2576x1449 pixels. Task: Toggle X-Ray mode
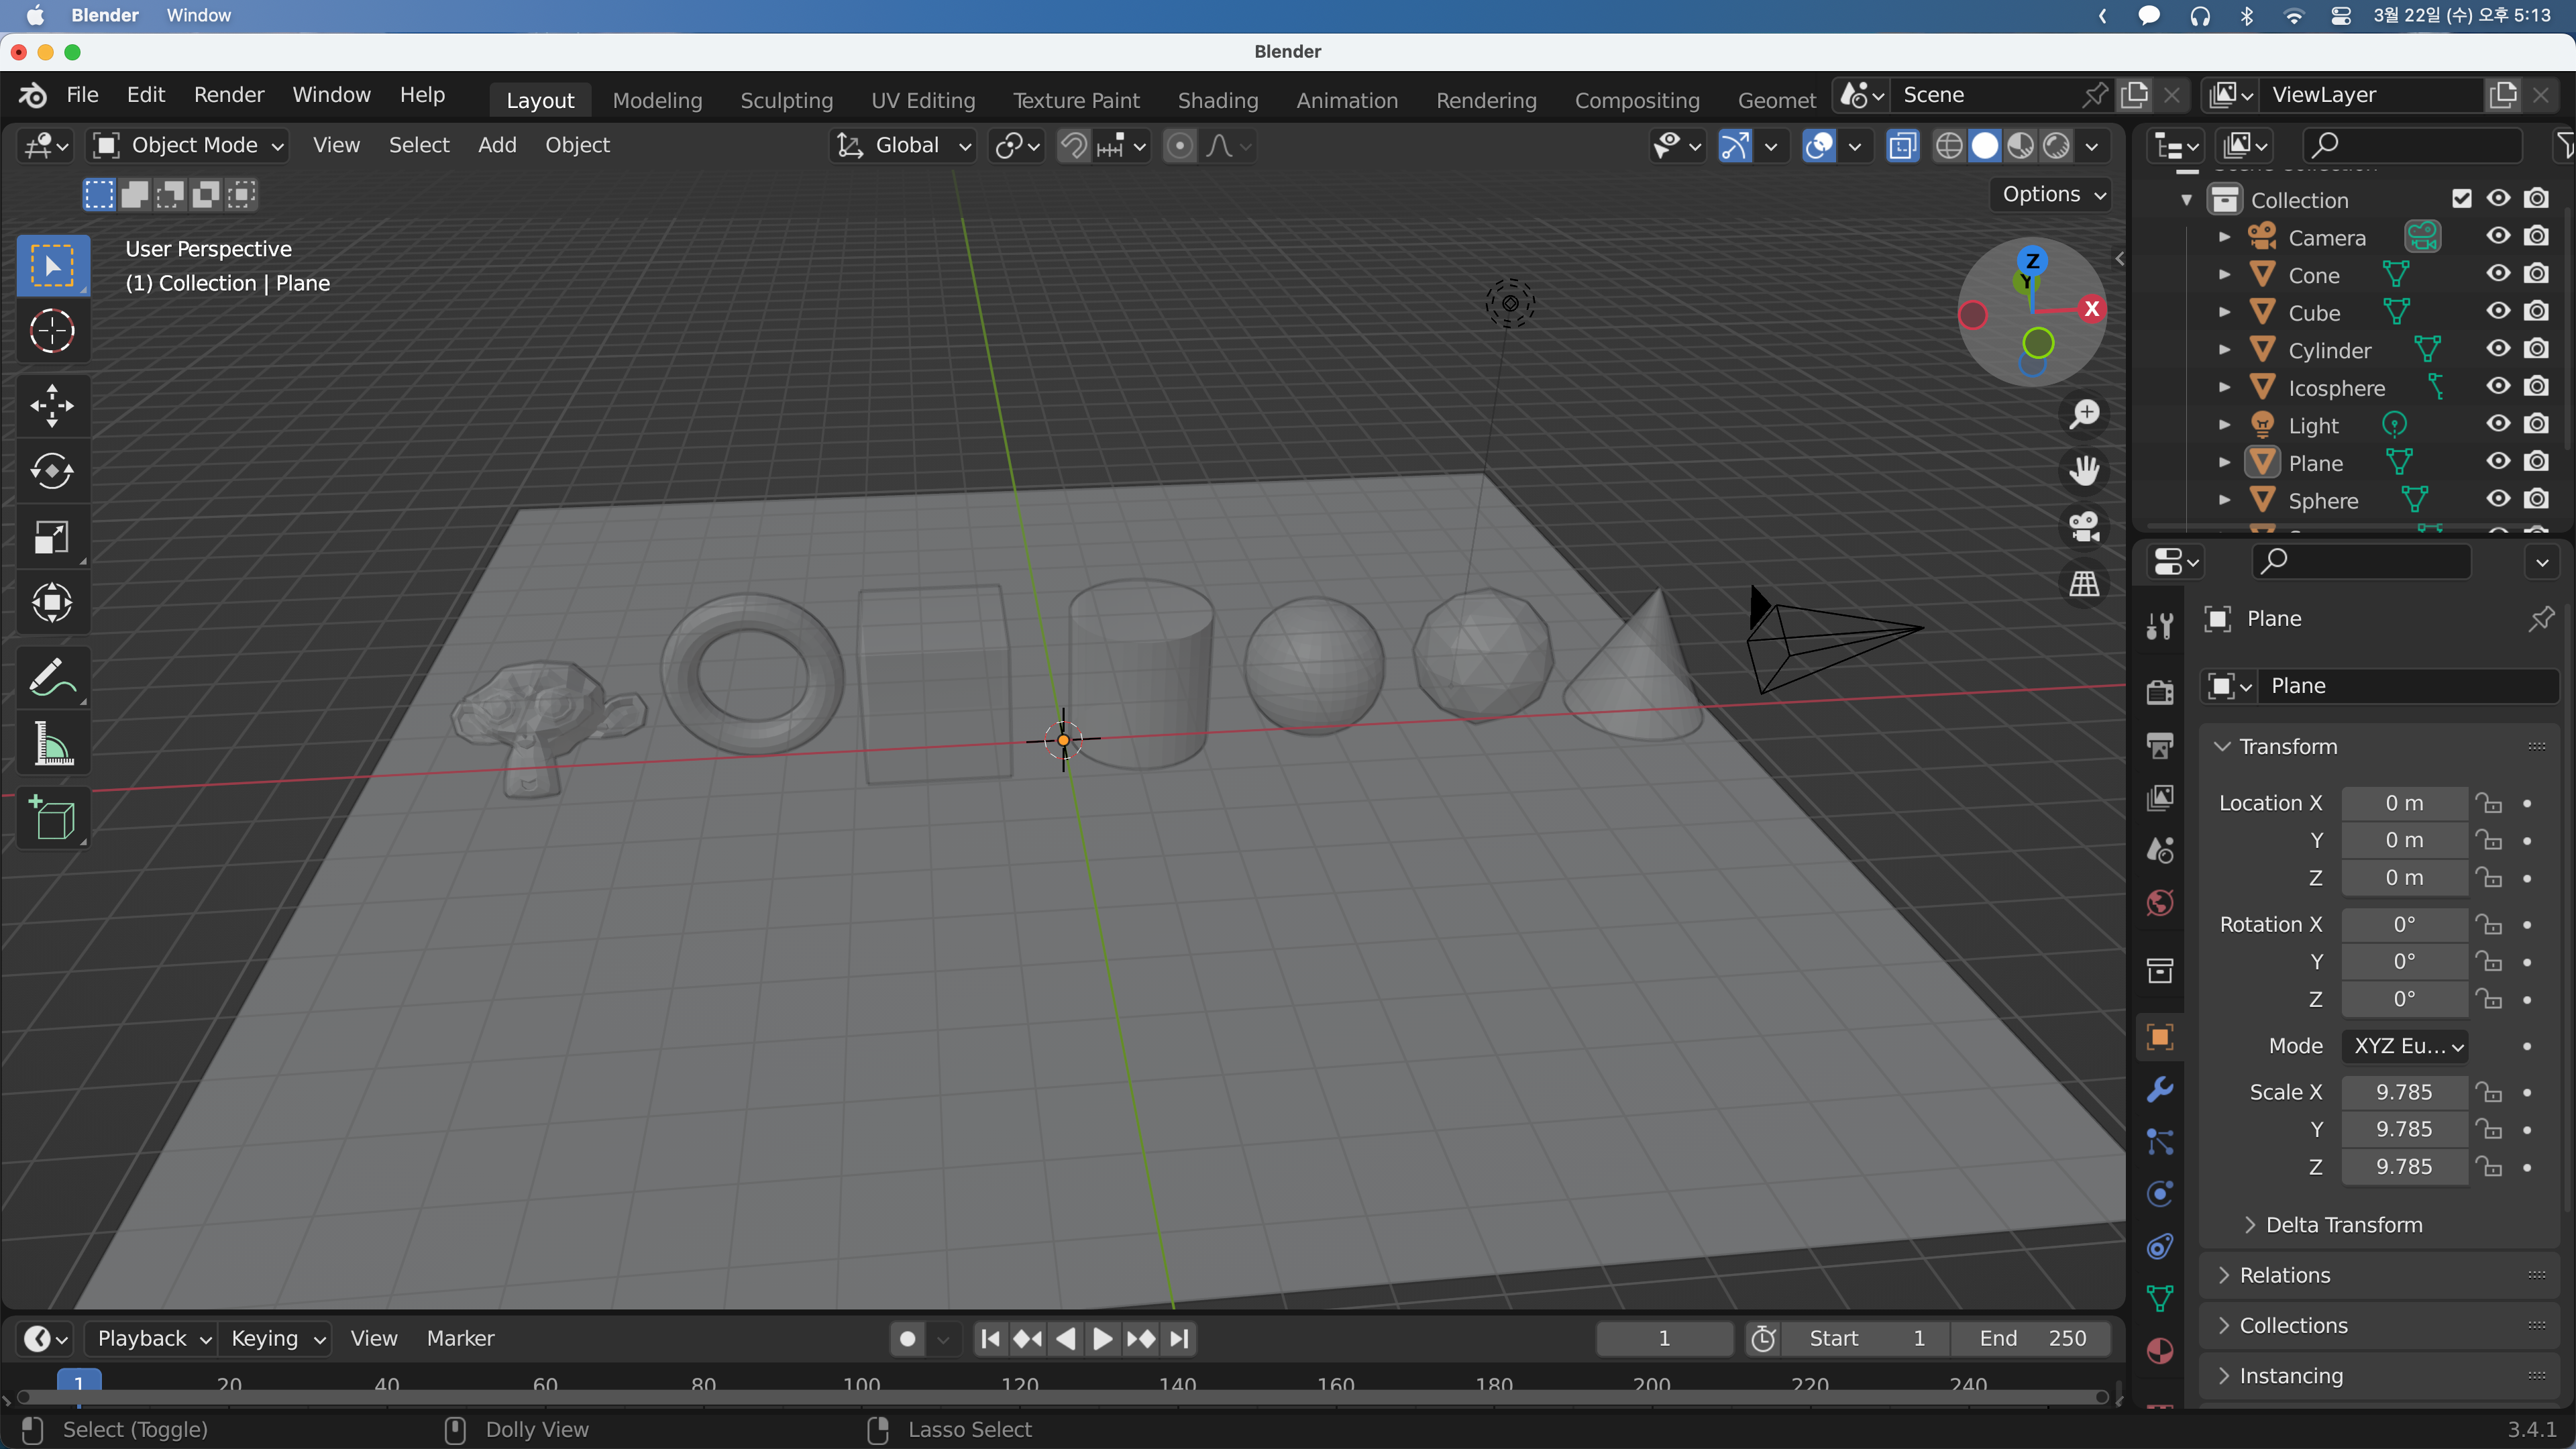point(1902,146)
